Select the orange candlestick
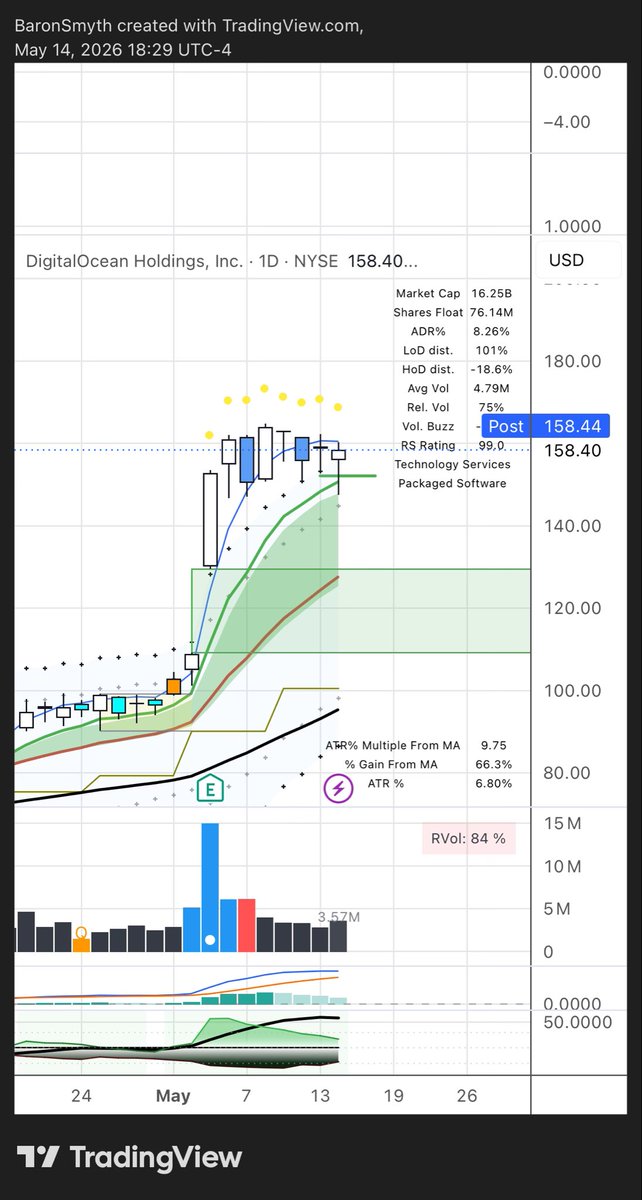The image size is (642, 1200). click(174, 686)
